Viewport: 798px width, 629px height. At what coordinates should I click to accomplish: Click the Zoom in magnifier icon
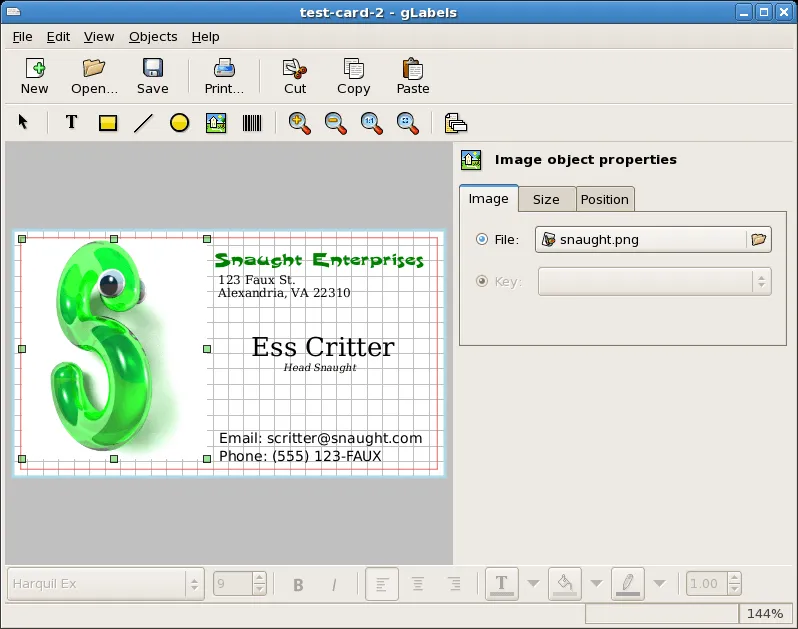pyautogui.click(x=299, y=123)
